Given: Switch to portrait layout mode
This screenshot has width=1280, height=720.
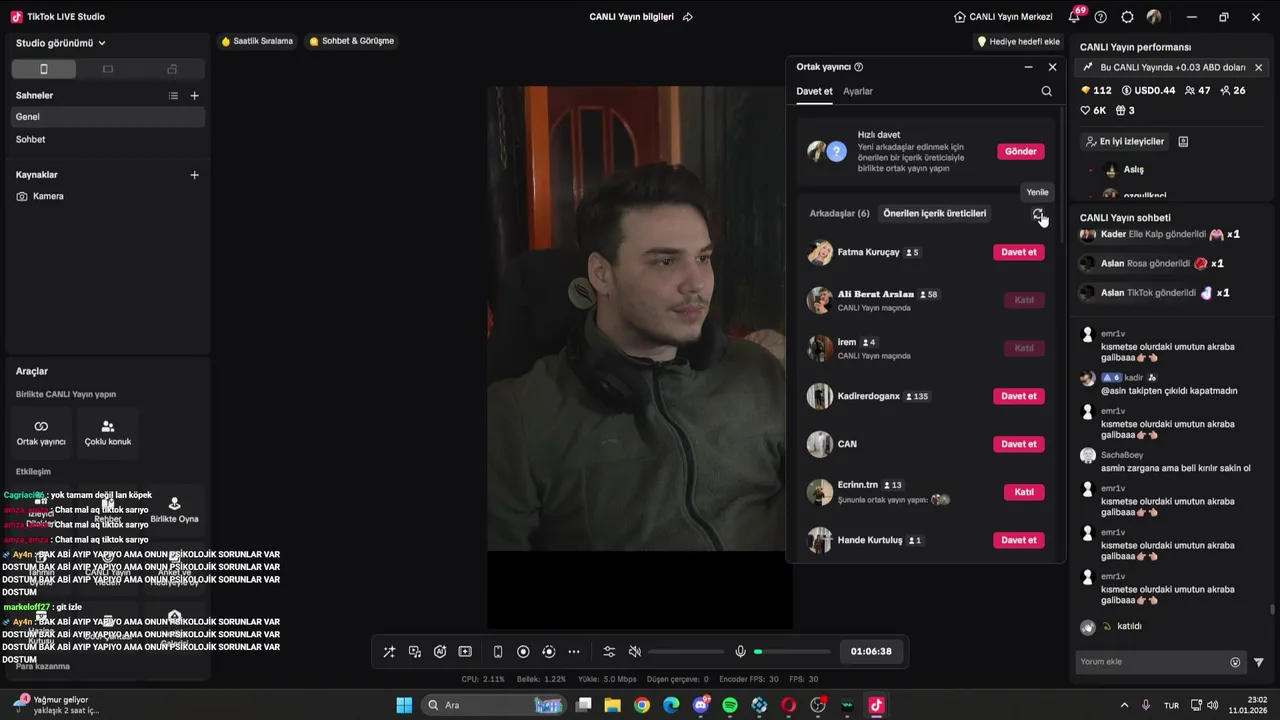Looking at the screenshot, I should (x=43, y=69).
